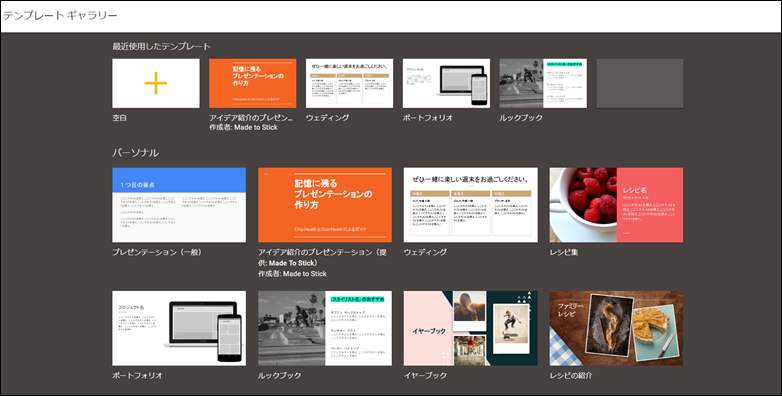Click the プレゼンテーション（一般）caption
Screen dimensions: 782x396
(157, 252)
